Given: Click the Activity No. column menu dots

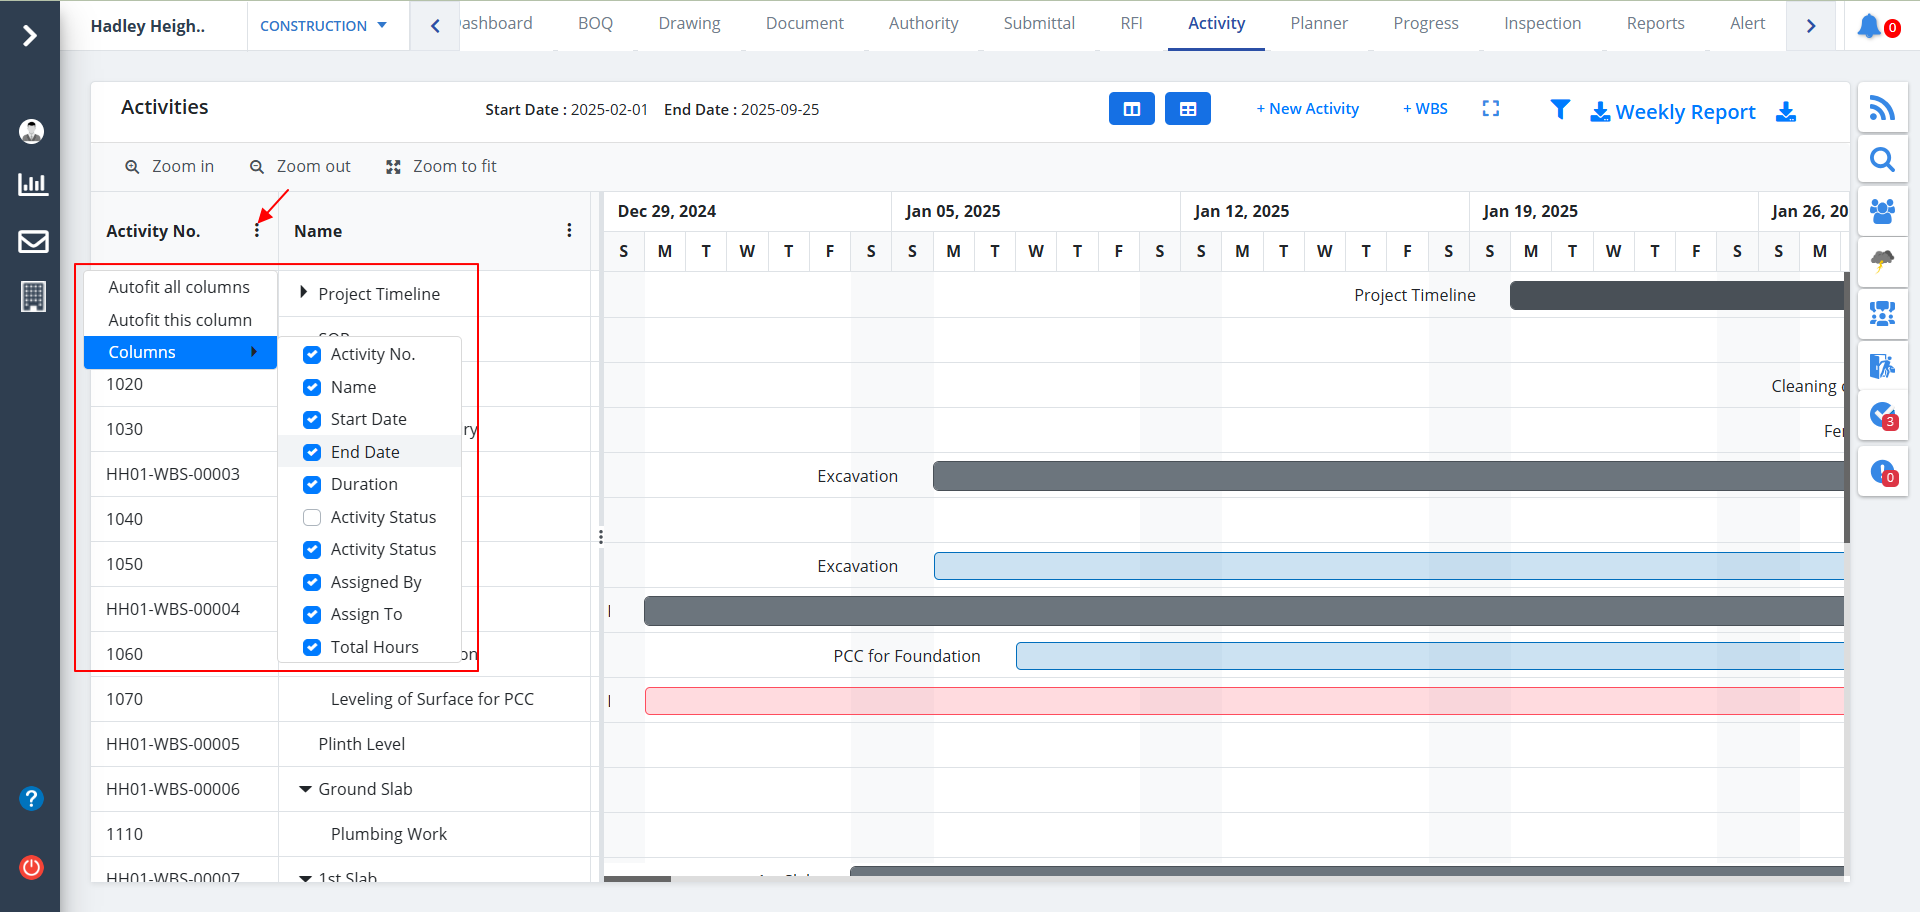Looking at the screenshot, I should [257, 231].
